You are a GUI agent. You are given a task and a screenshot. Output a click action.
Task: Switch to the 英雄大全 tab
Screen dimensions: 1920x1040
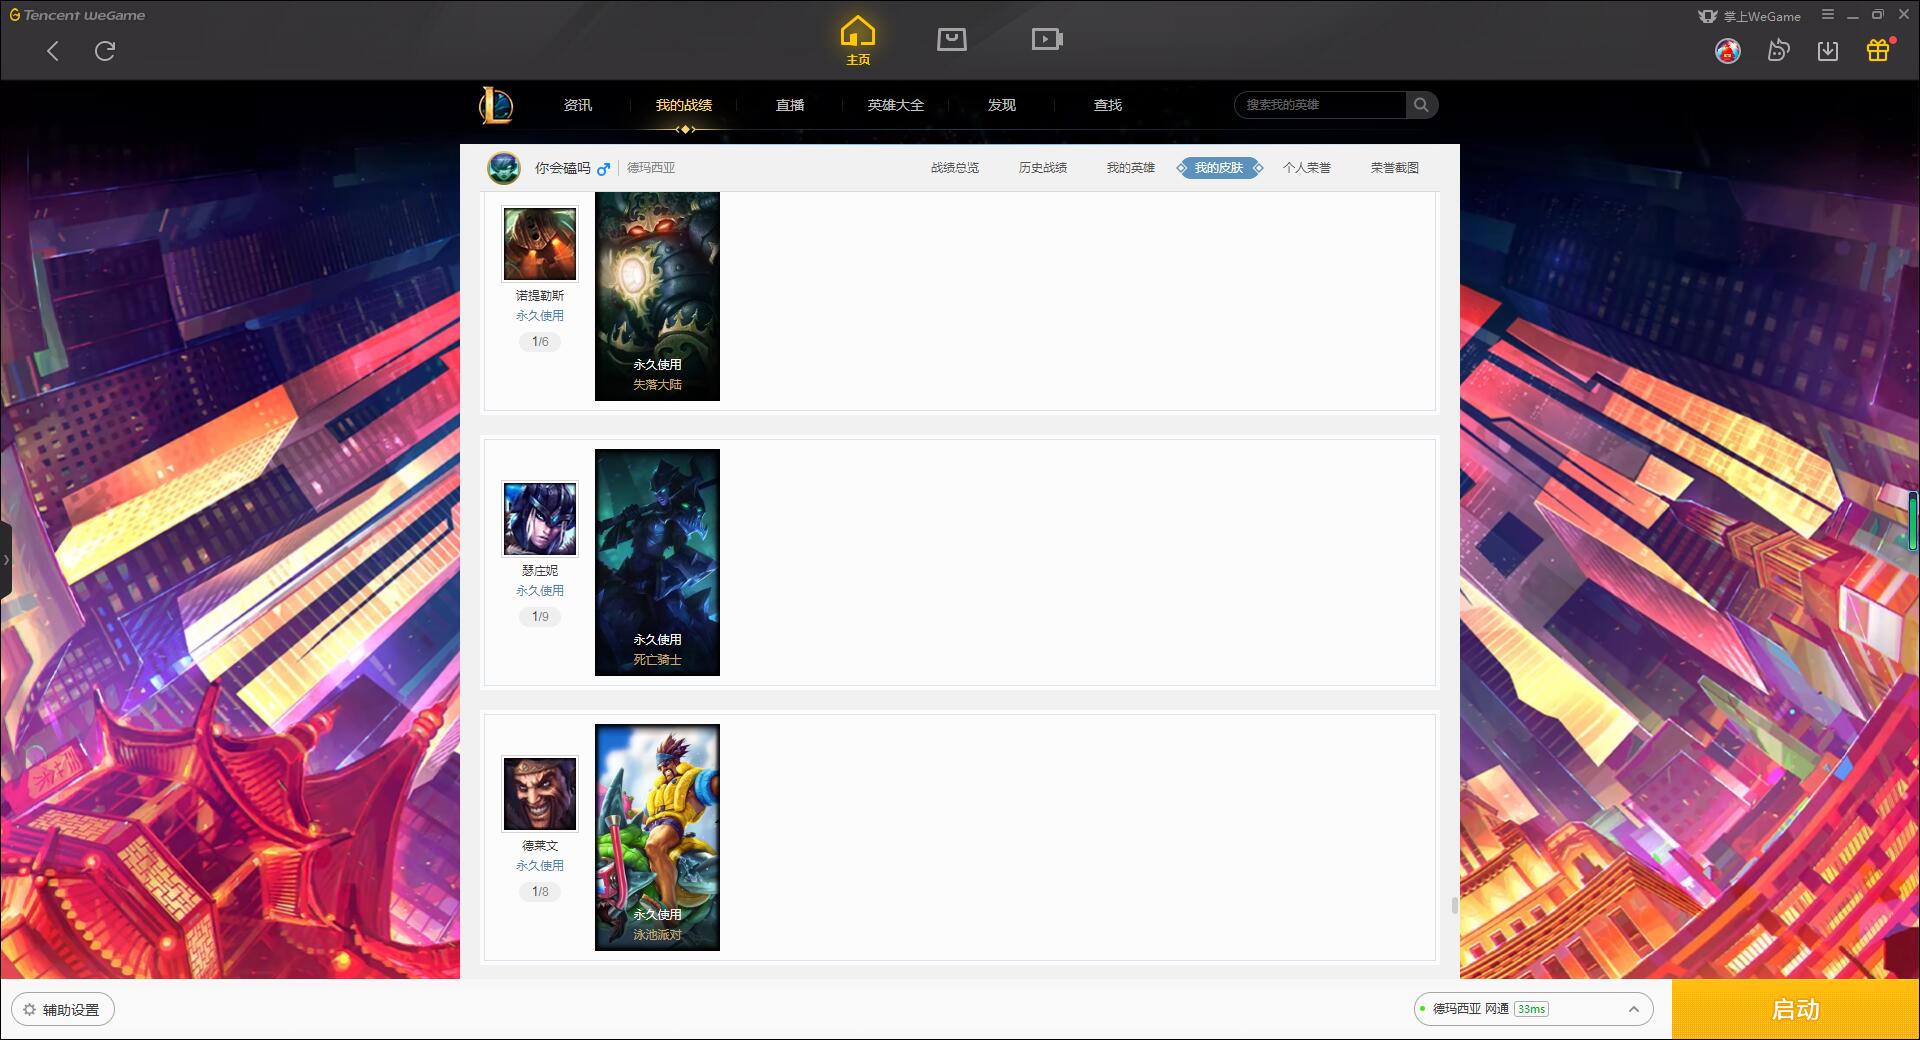pyautogui.click(x=896, y=105)
